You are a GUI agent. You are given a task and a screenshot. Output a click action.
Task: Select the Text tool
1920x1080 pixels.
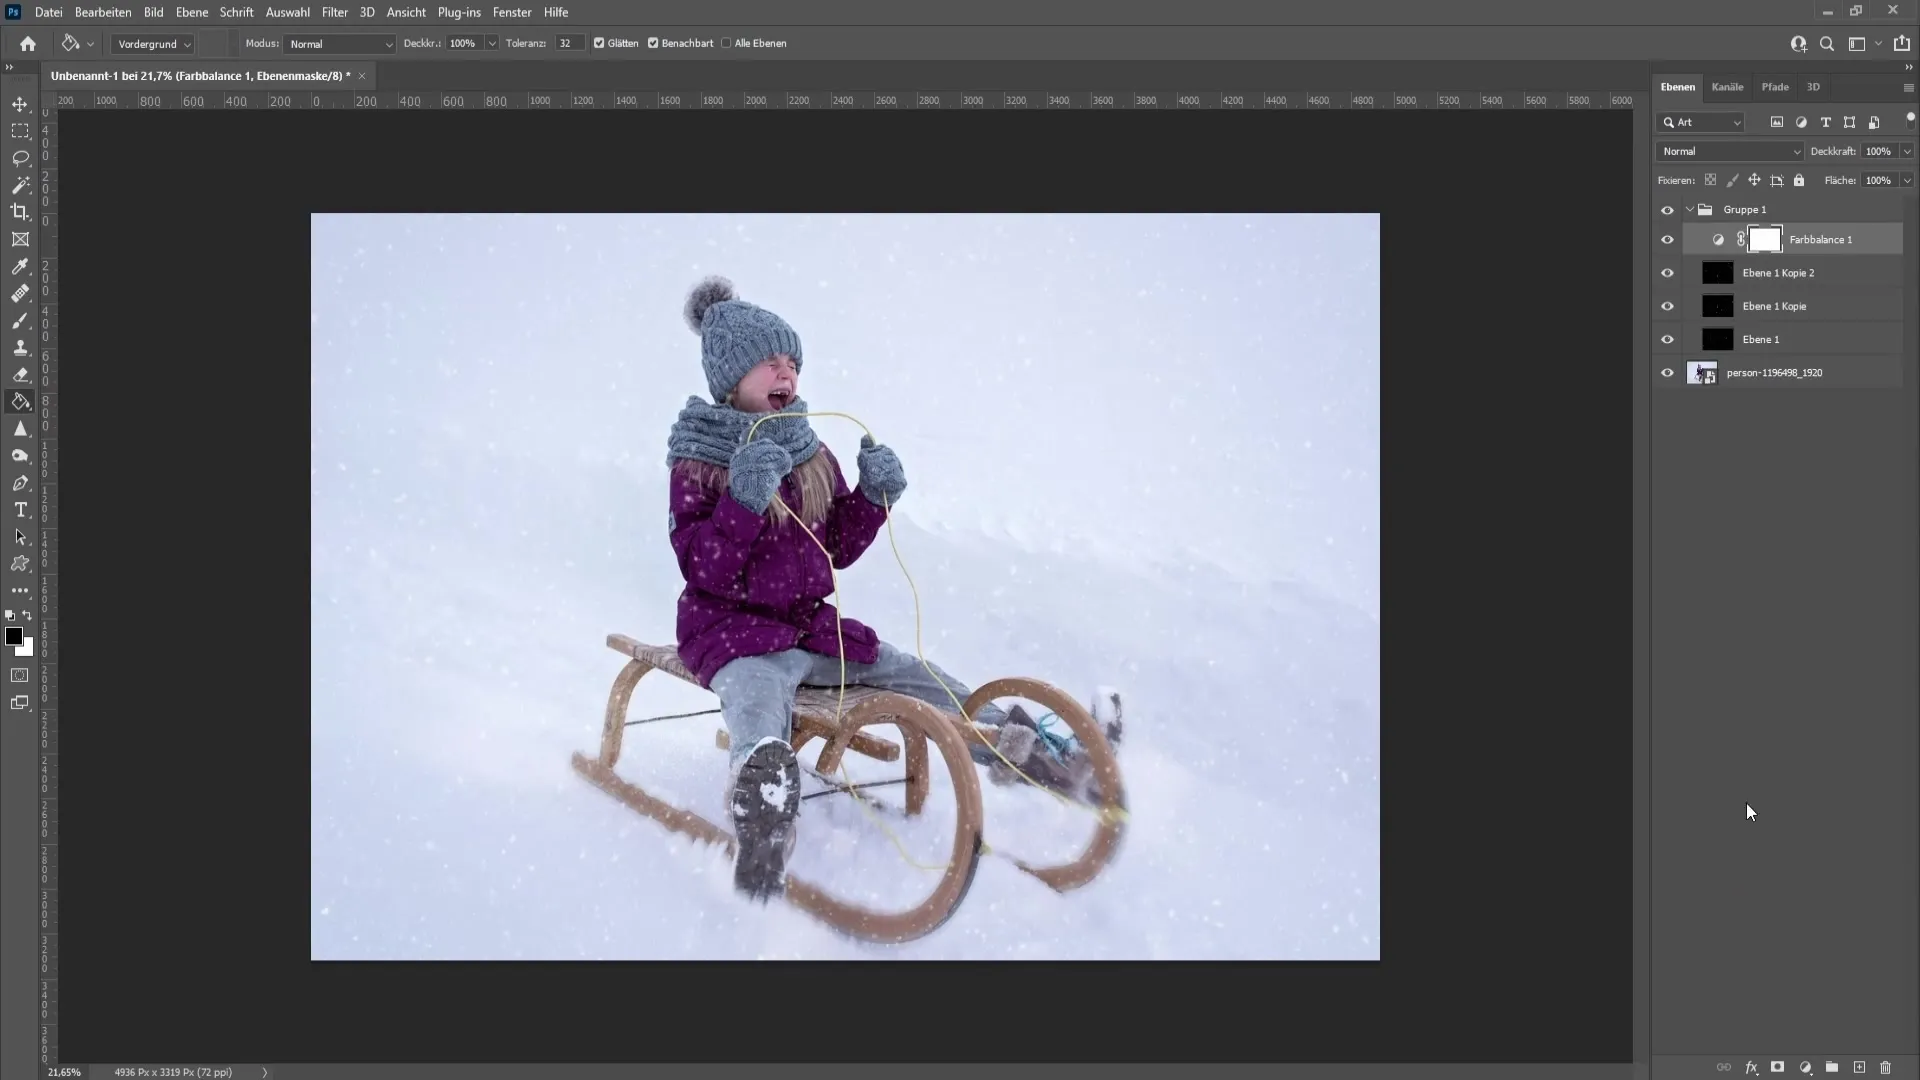20,509
